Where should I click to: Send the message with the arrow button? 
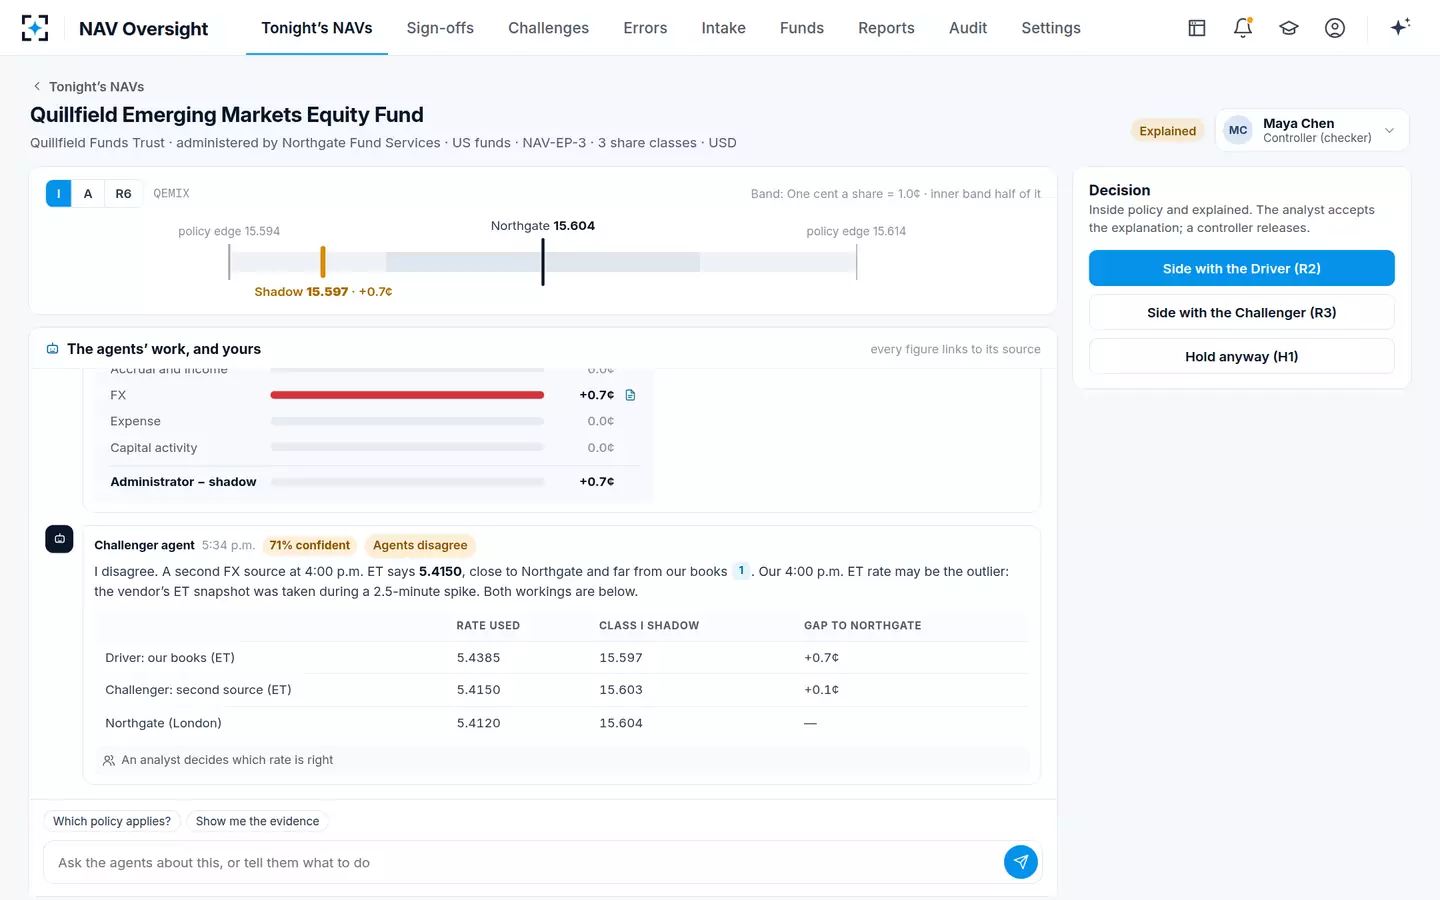coord(1020,862)
